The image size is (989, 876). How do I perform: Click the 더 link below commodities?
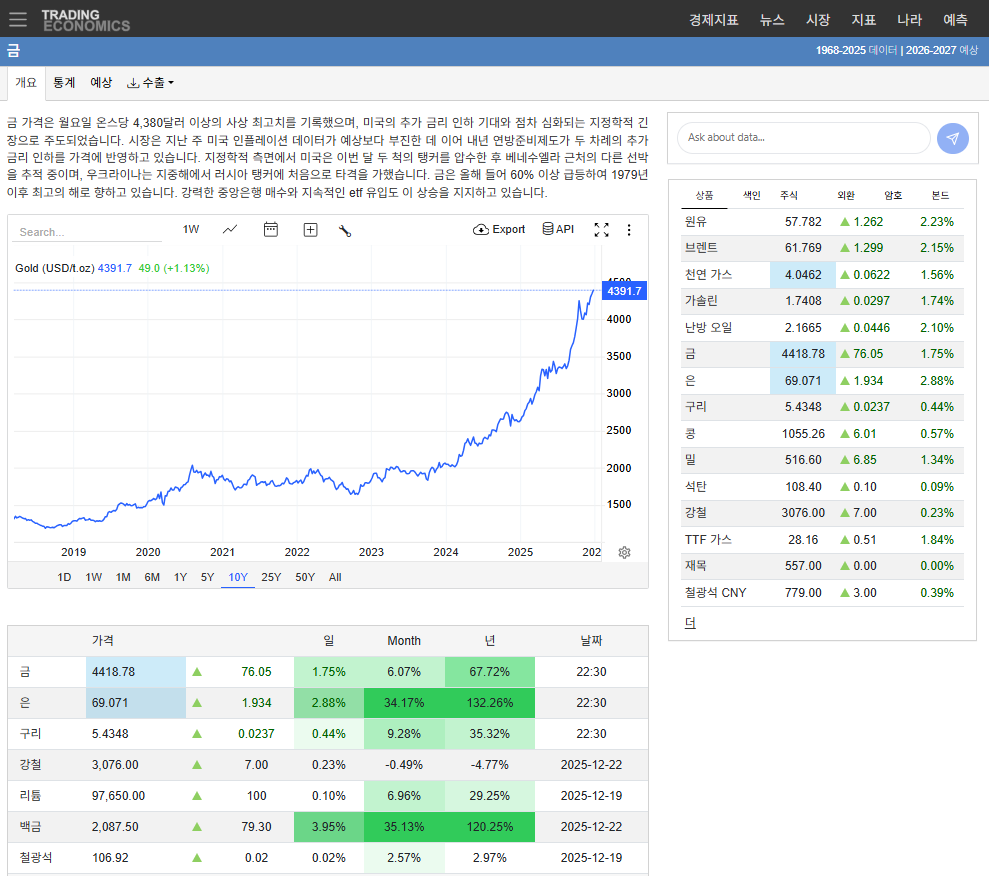692,622
